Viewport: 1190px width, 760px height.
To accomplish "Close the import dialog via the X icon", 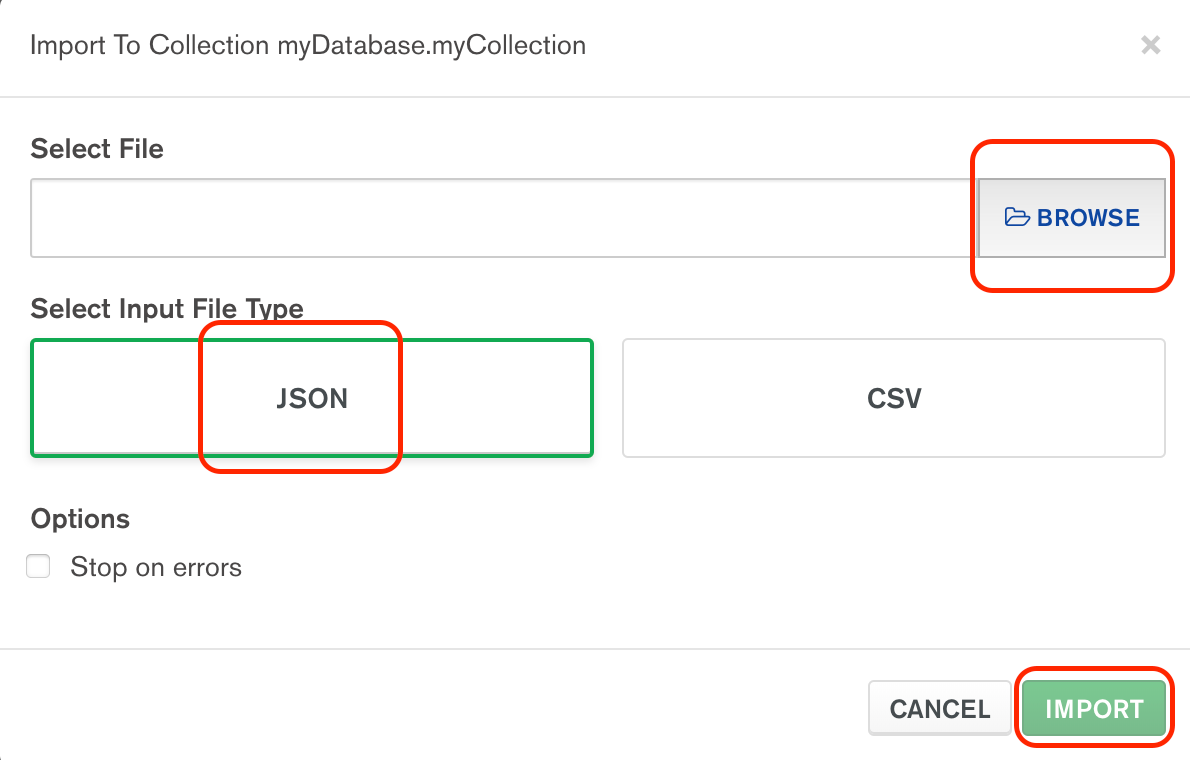I will tap(1149, 45).
